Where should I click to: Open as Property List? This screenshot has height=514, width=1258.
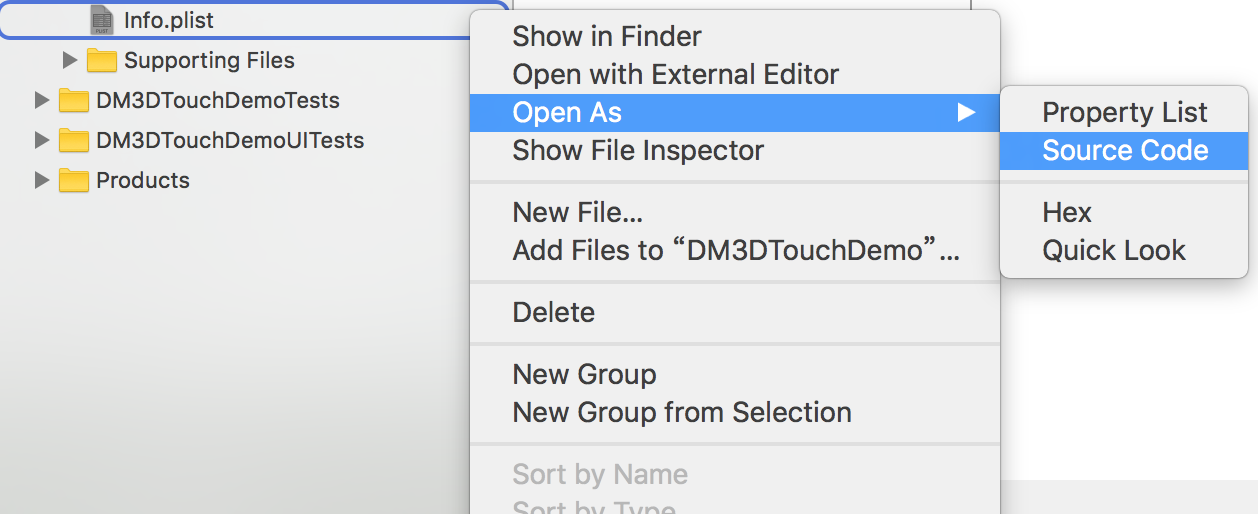(1125, 113)
